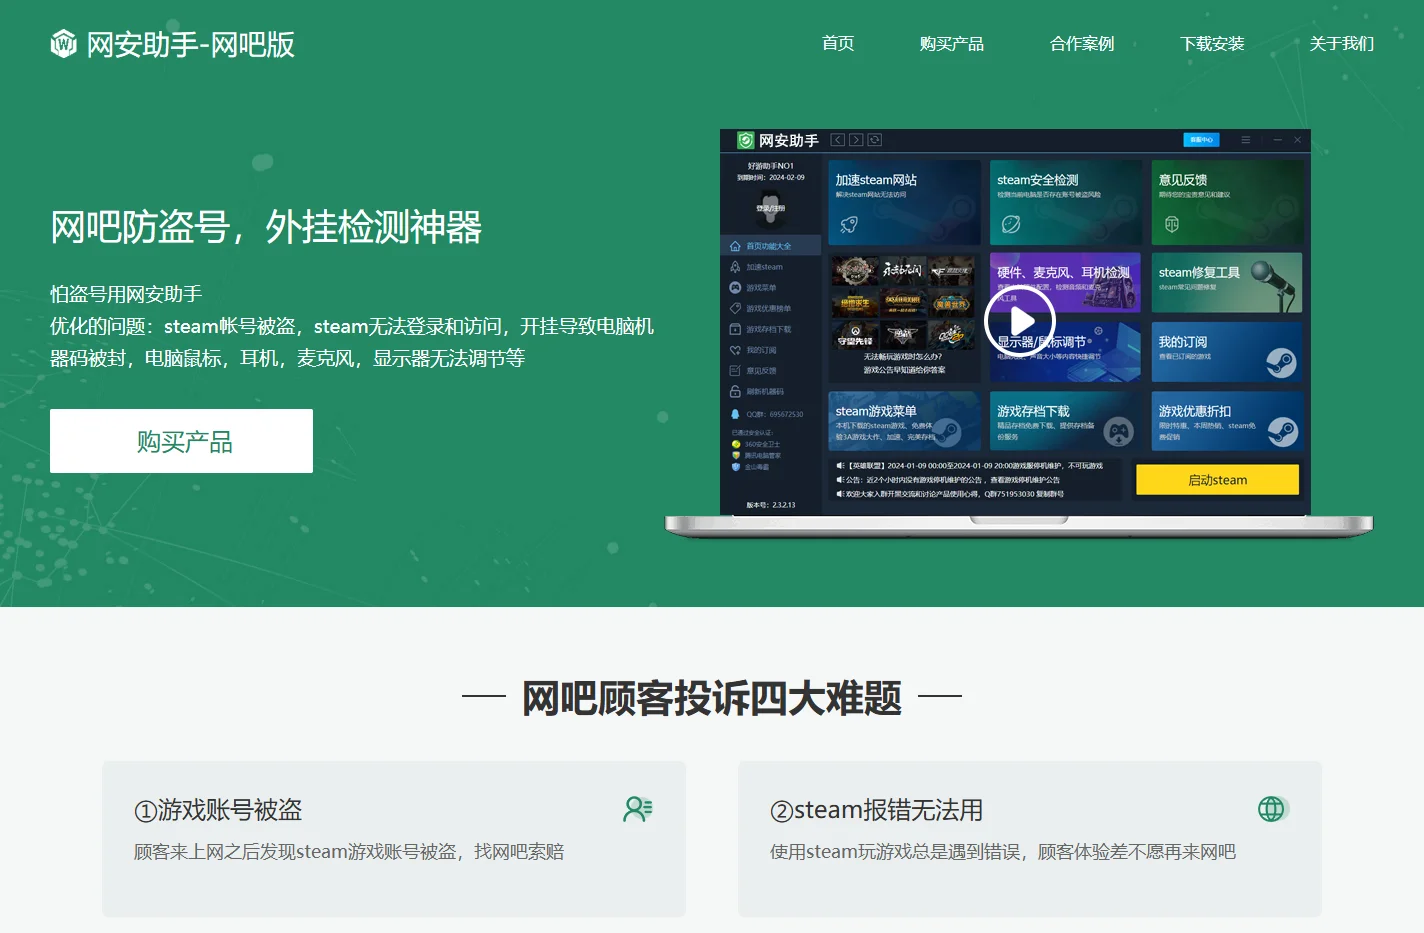
Task: Click the white 购买产品 button
Action: coord(181,441)
